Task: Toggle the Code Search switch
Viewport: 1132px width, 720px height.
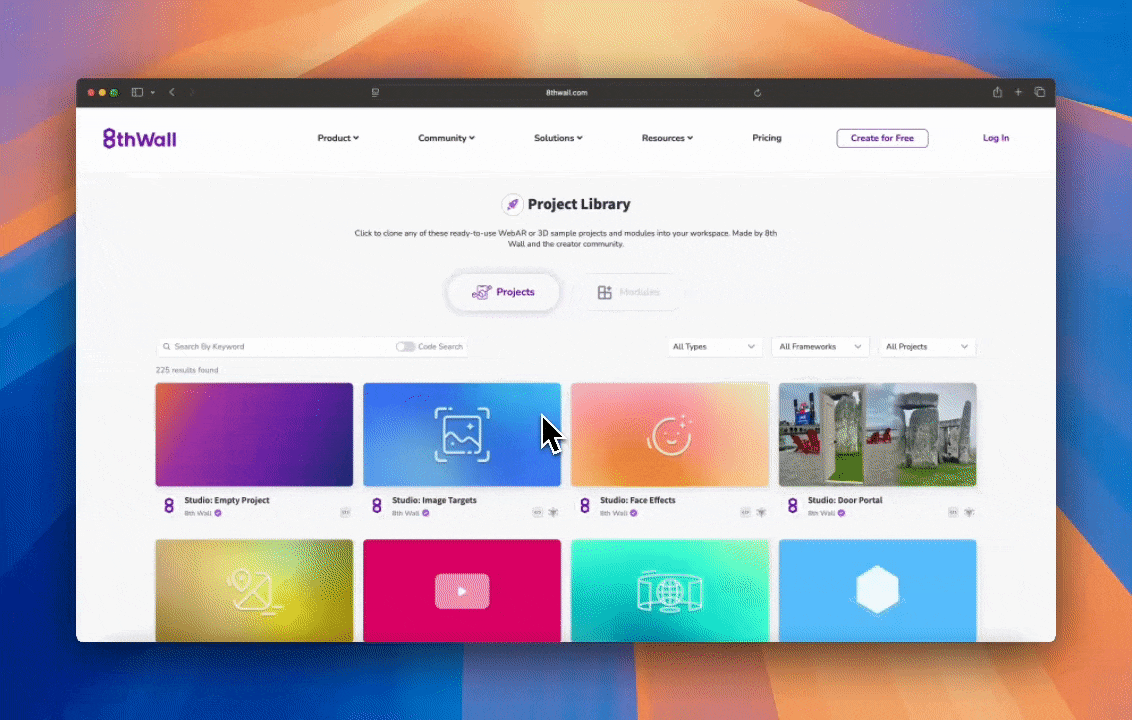Action: [405, 347]
